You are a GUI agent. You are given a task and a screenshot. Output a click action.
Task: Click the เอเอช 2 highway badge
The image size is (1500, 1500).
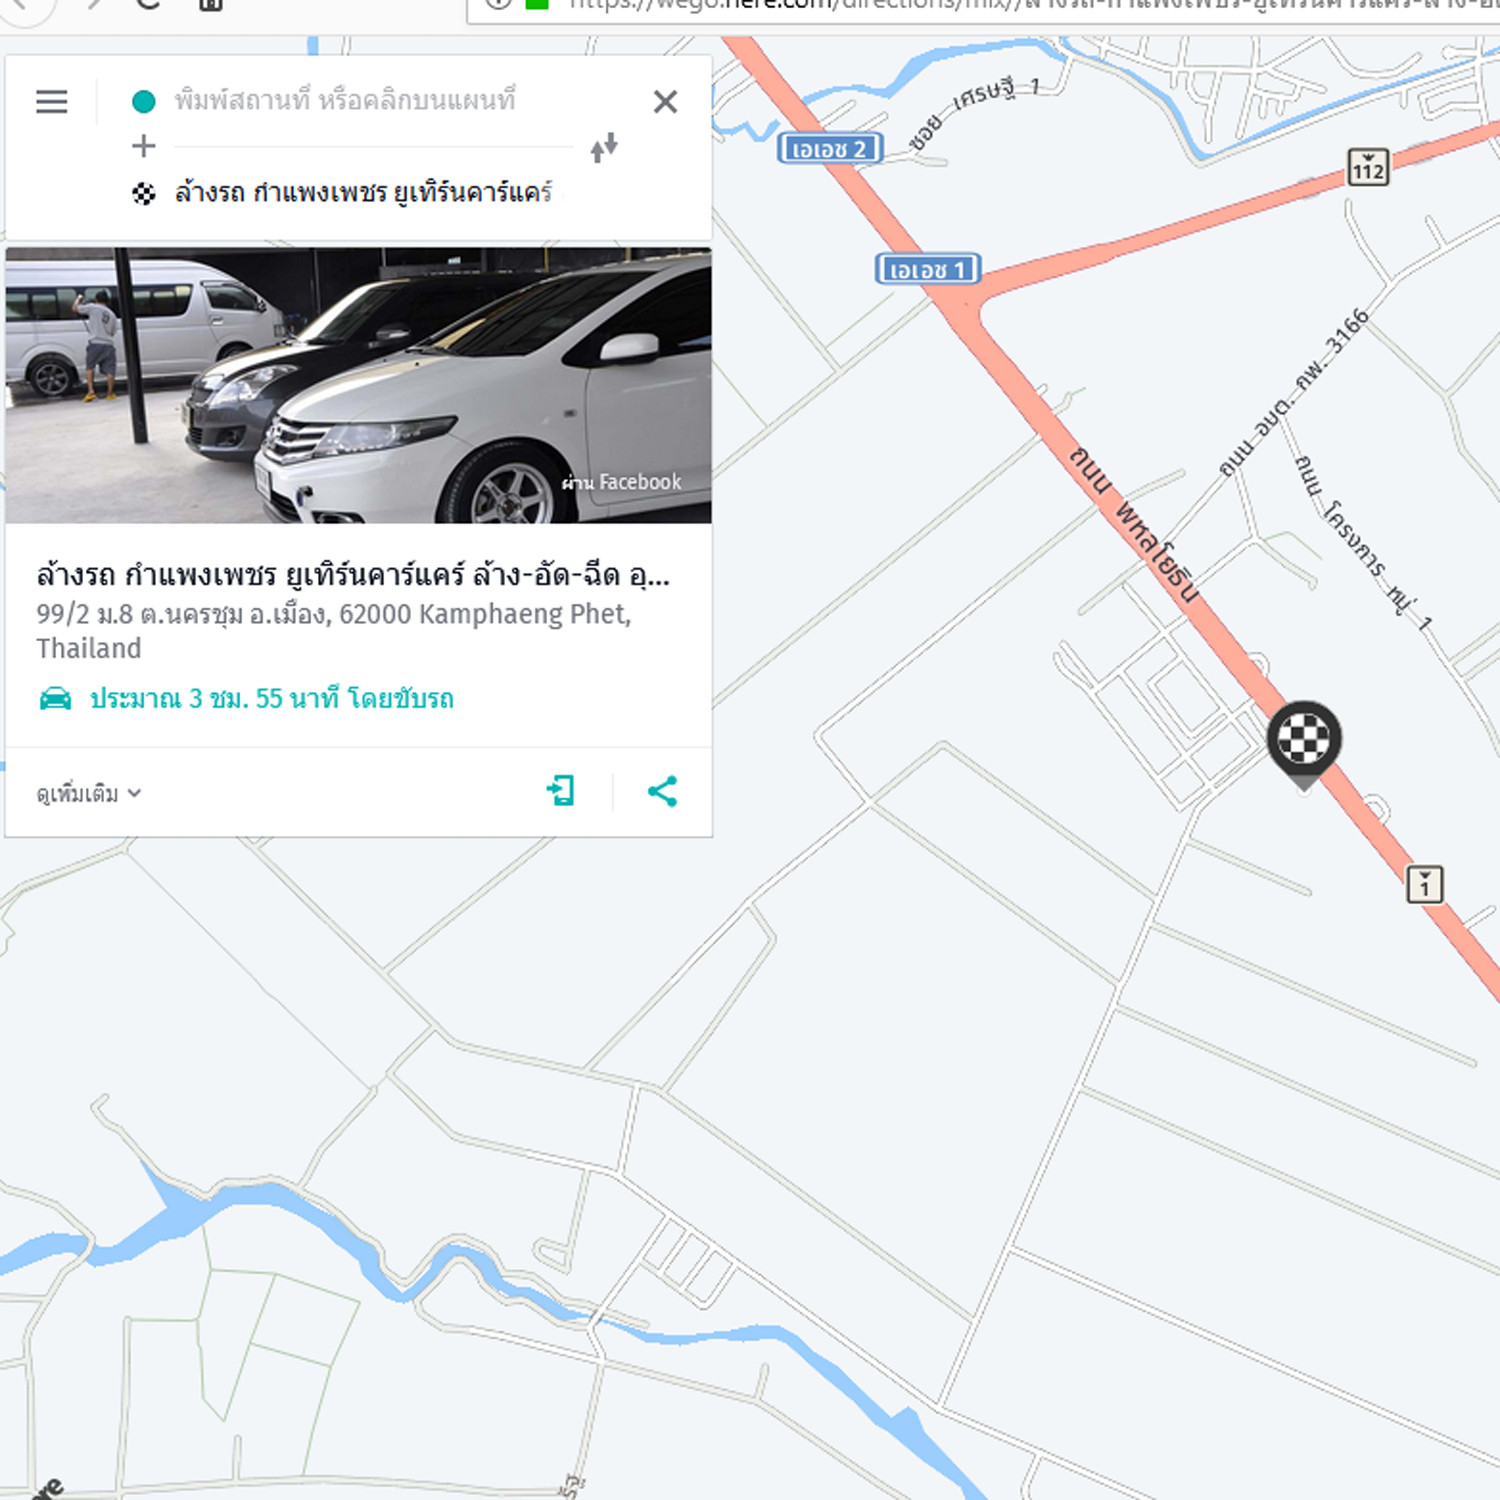pyautogui.click(x=830, y=149)
